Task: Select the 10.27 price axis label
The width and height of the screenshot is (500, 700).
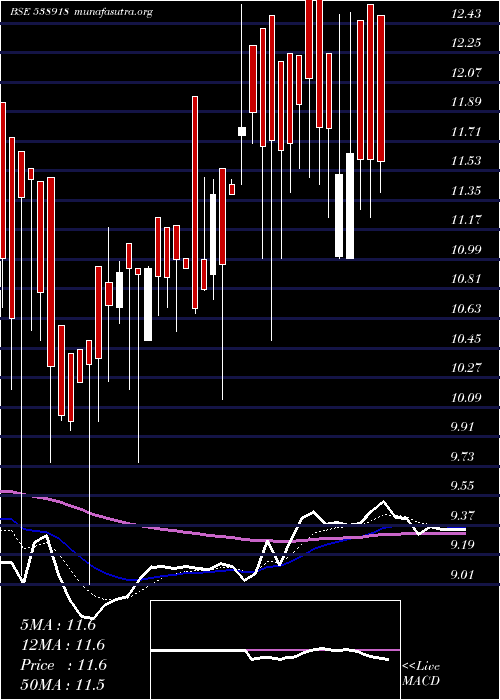Action: [466, 368]
